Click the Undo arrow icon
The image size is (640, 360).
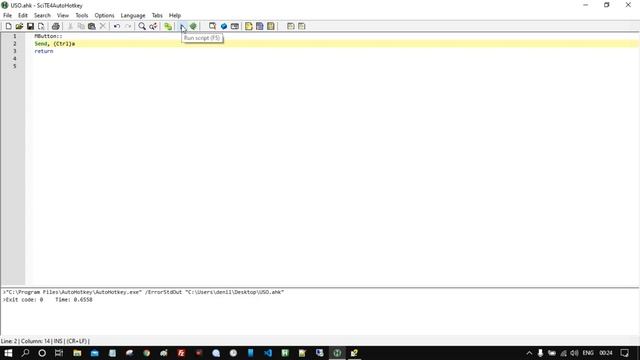click(x=117, y=27)
